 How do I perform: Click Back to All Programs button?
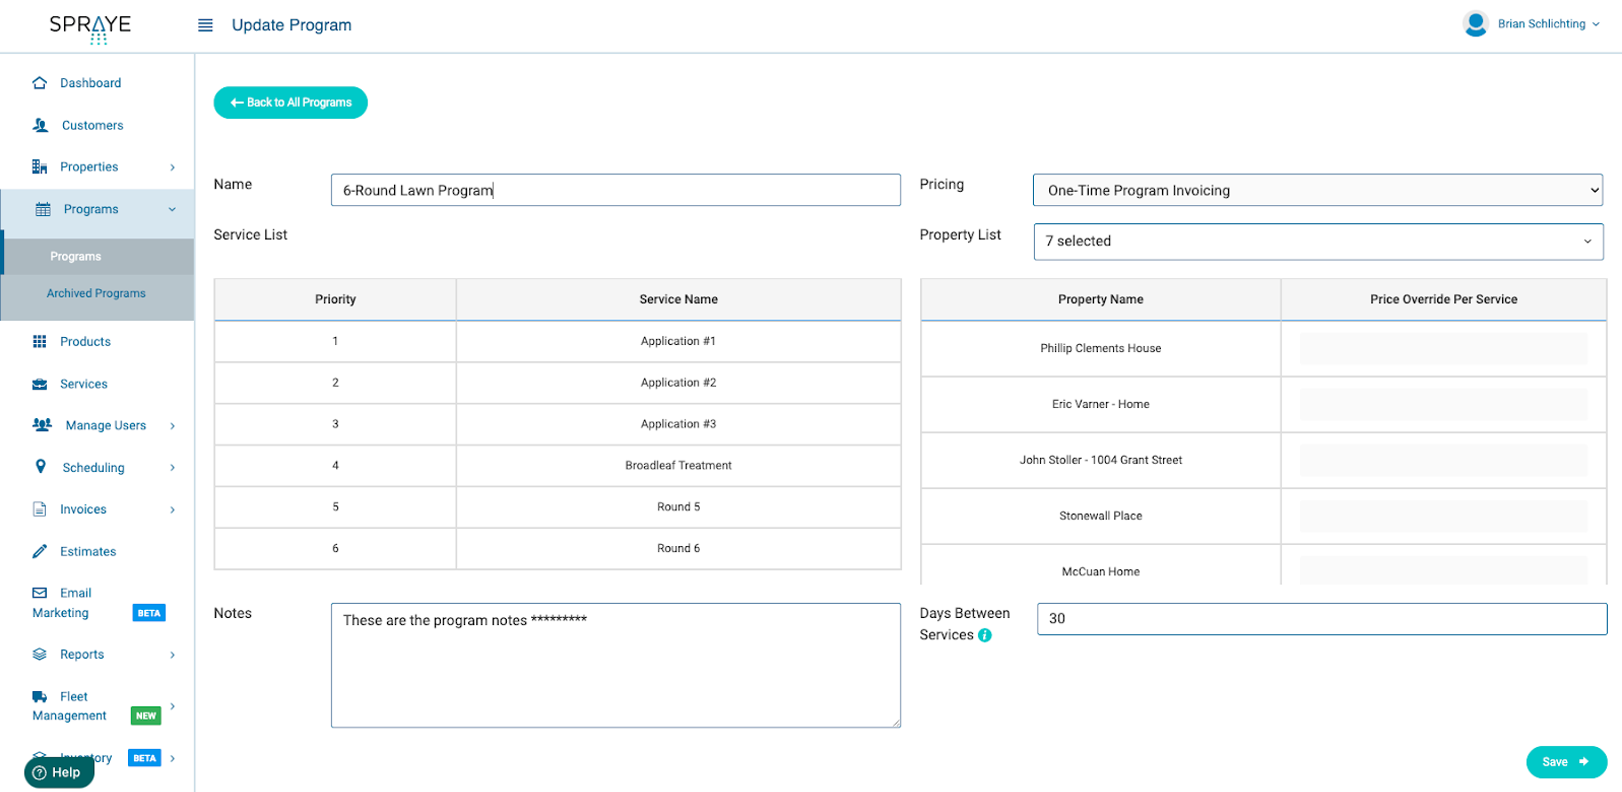[291, 102]
